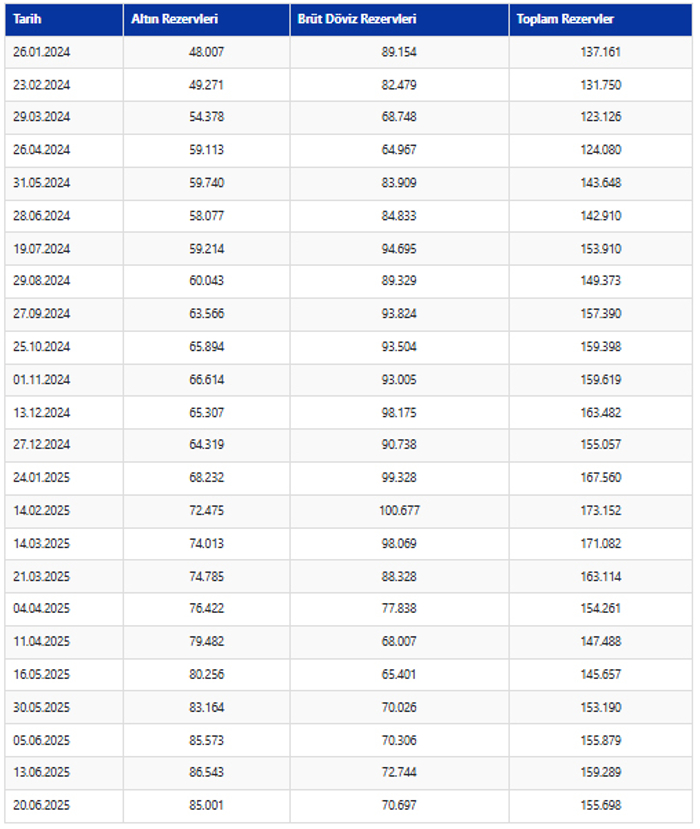
Task: Click gold reserve value 76.422
Action: click(x=206, y=609)
